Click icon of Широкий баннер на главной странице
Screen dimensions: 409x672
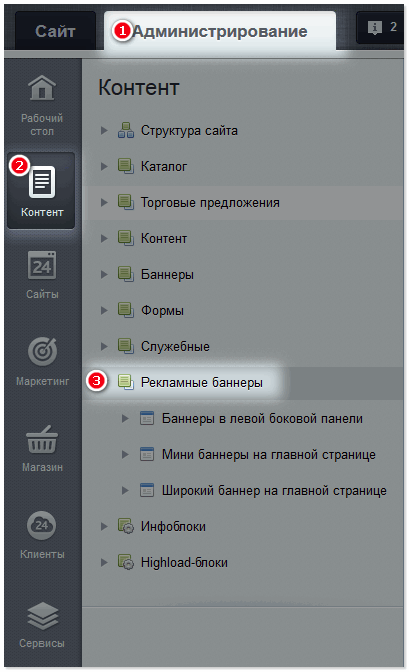coord(147,490)
